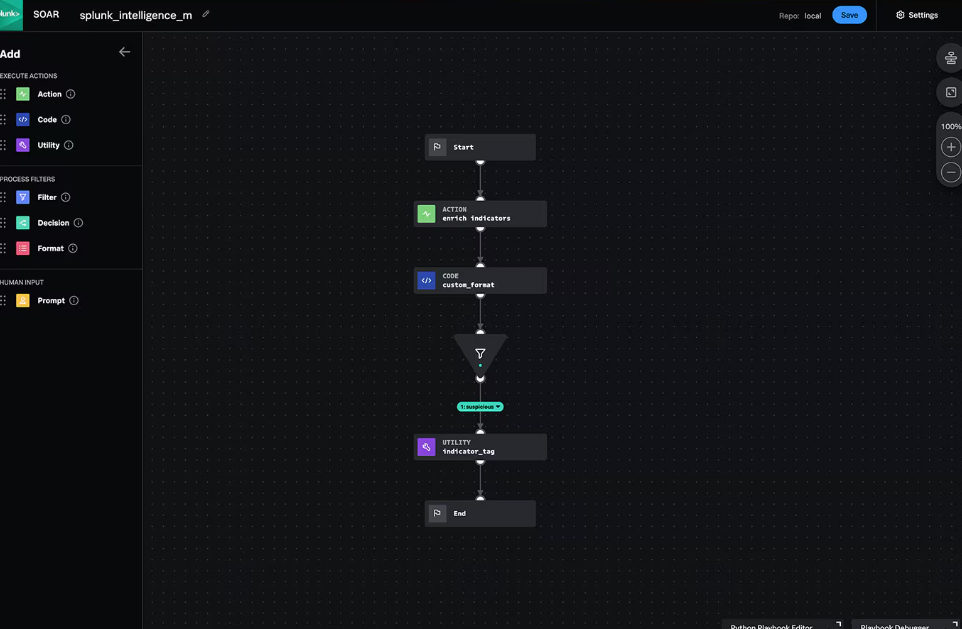Screen dimensions: 962x629
Task: Click the info icon next to Decision
Action: tap(80, 222)
